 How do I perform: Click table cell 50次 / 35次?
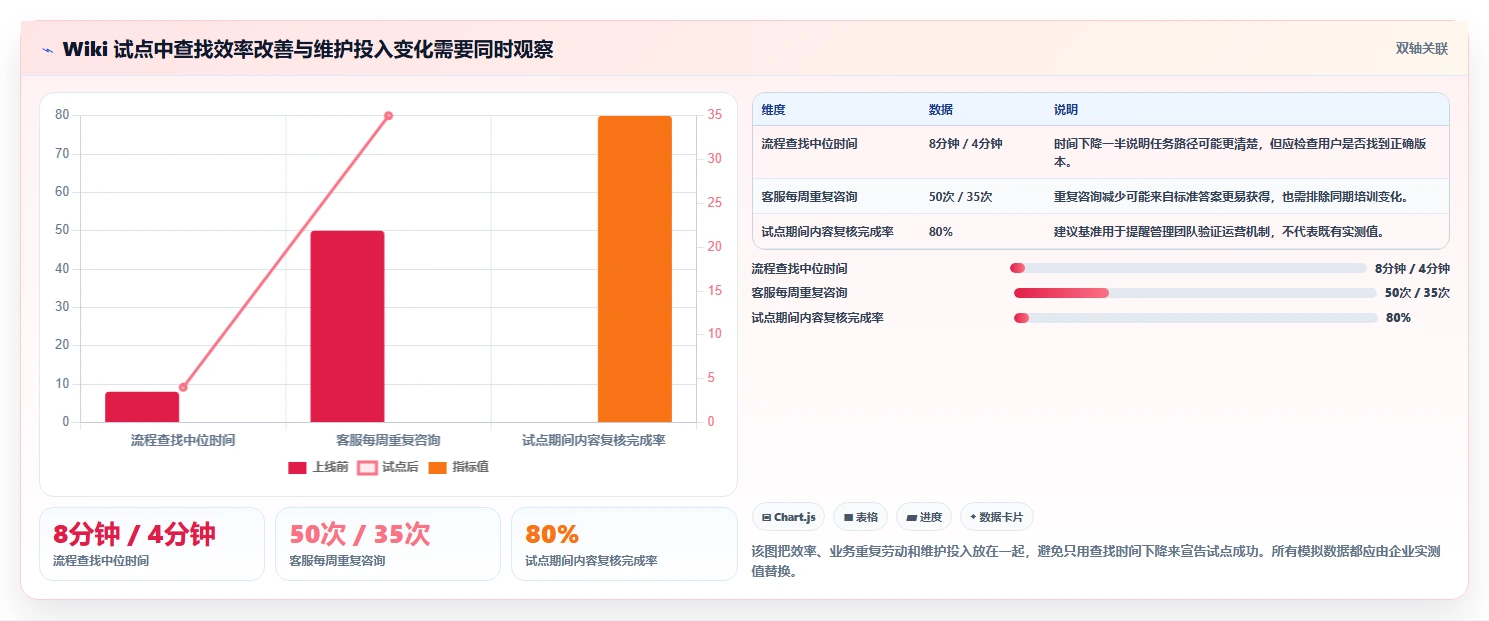[960, 197]
